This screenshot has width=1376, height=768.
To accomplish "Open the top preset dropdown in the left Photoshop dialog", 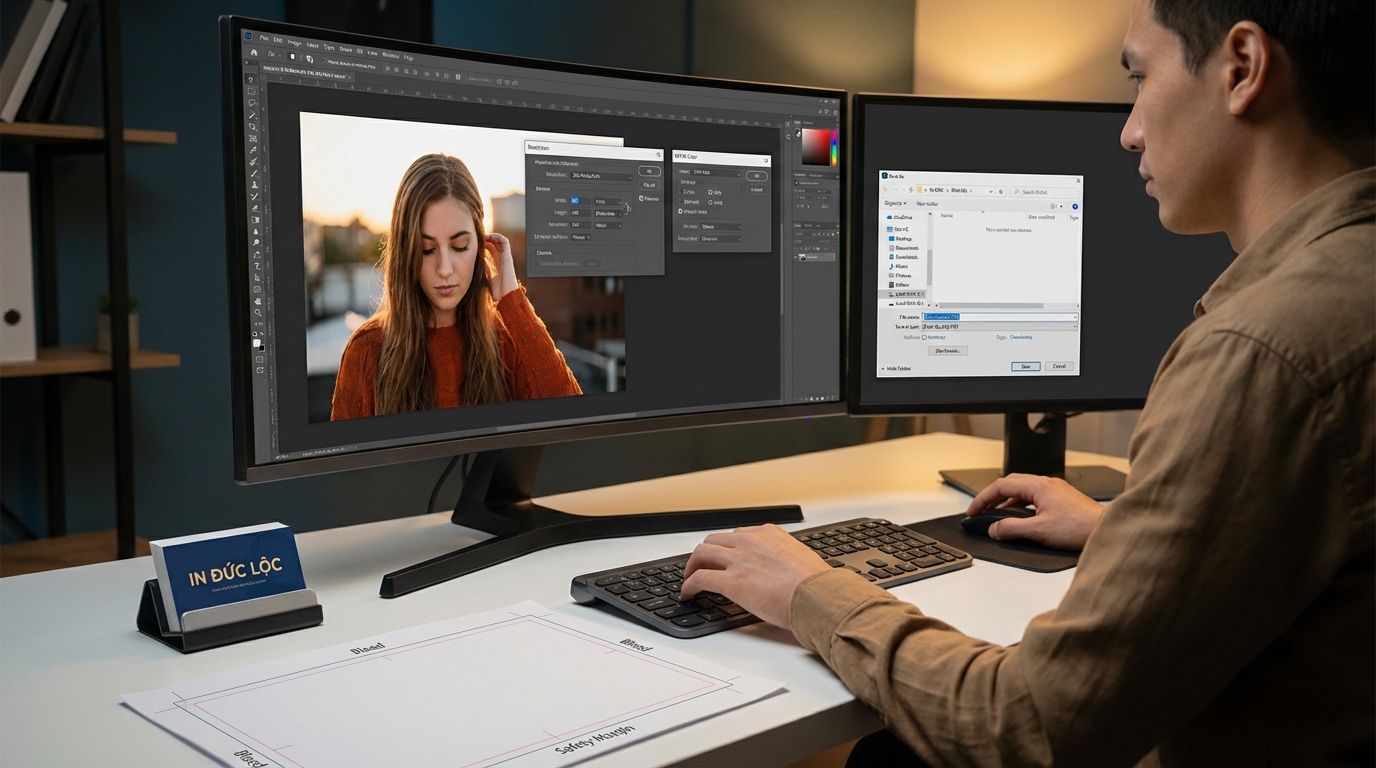I will tap(601, 176).
